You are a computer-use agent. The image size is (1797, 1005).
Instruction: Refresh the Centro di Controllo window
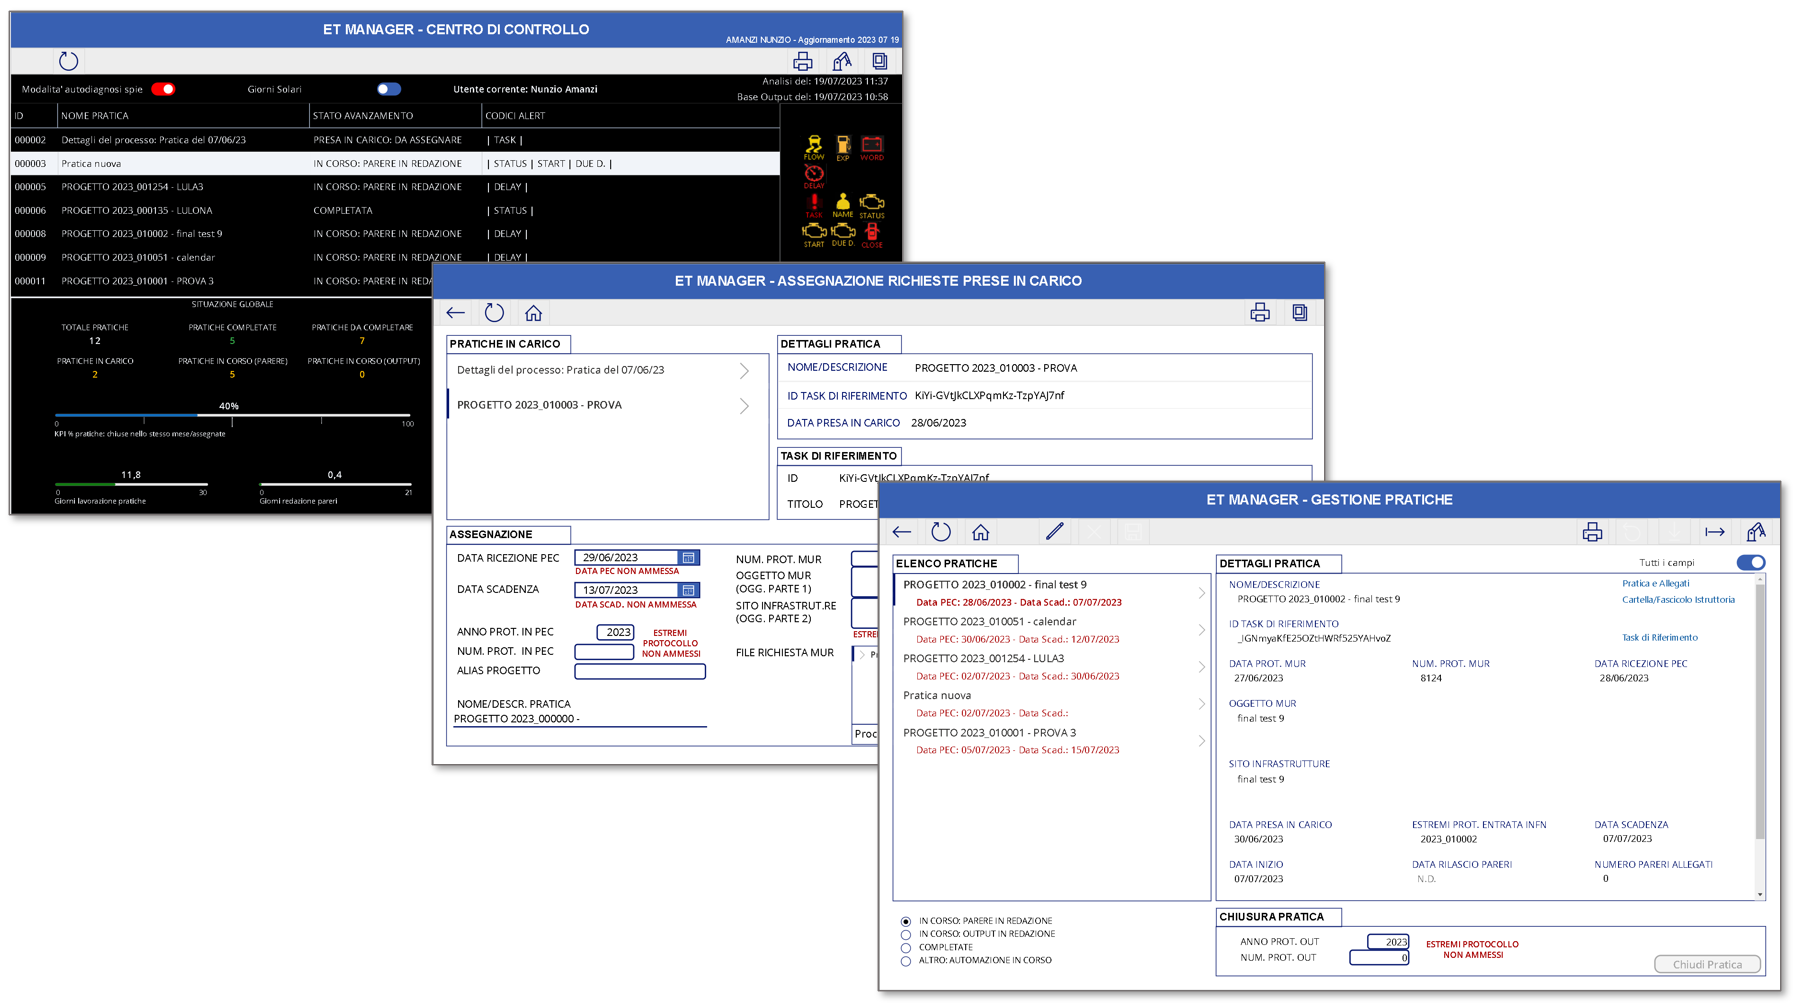(x=68, y=61)
